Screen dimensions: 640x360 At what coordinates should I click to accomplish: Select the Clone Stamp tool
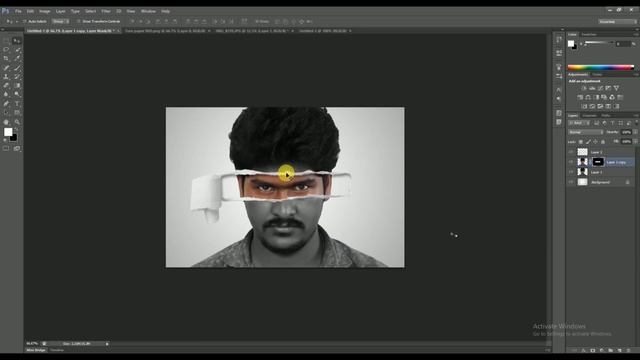pos(6,77)
